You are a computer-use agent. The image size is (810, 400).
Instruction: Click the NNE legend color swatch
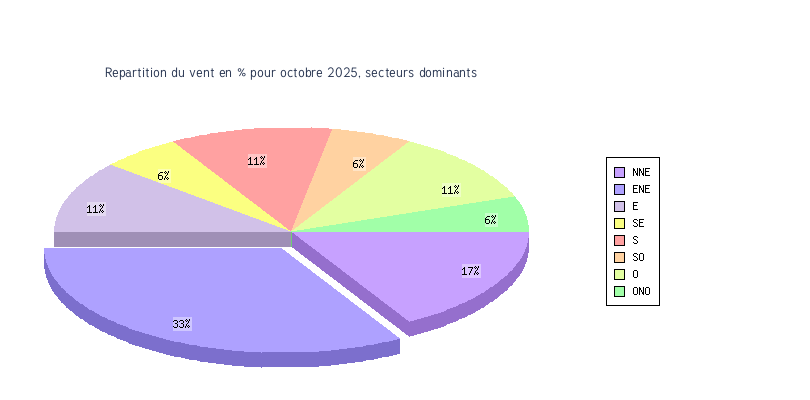[x=619, y=172]
